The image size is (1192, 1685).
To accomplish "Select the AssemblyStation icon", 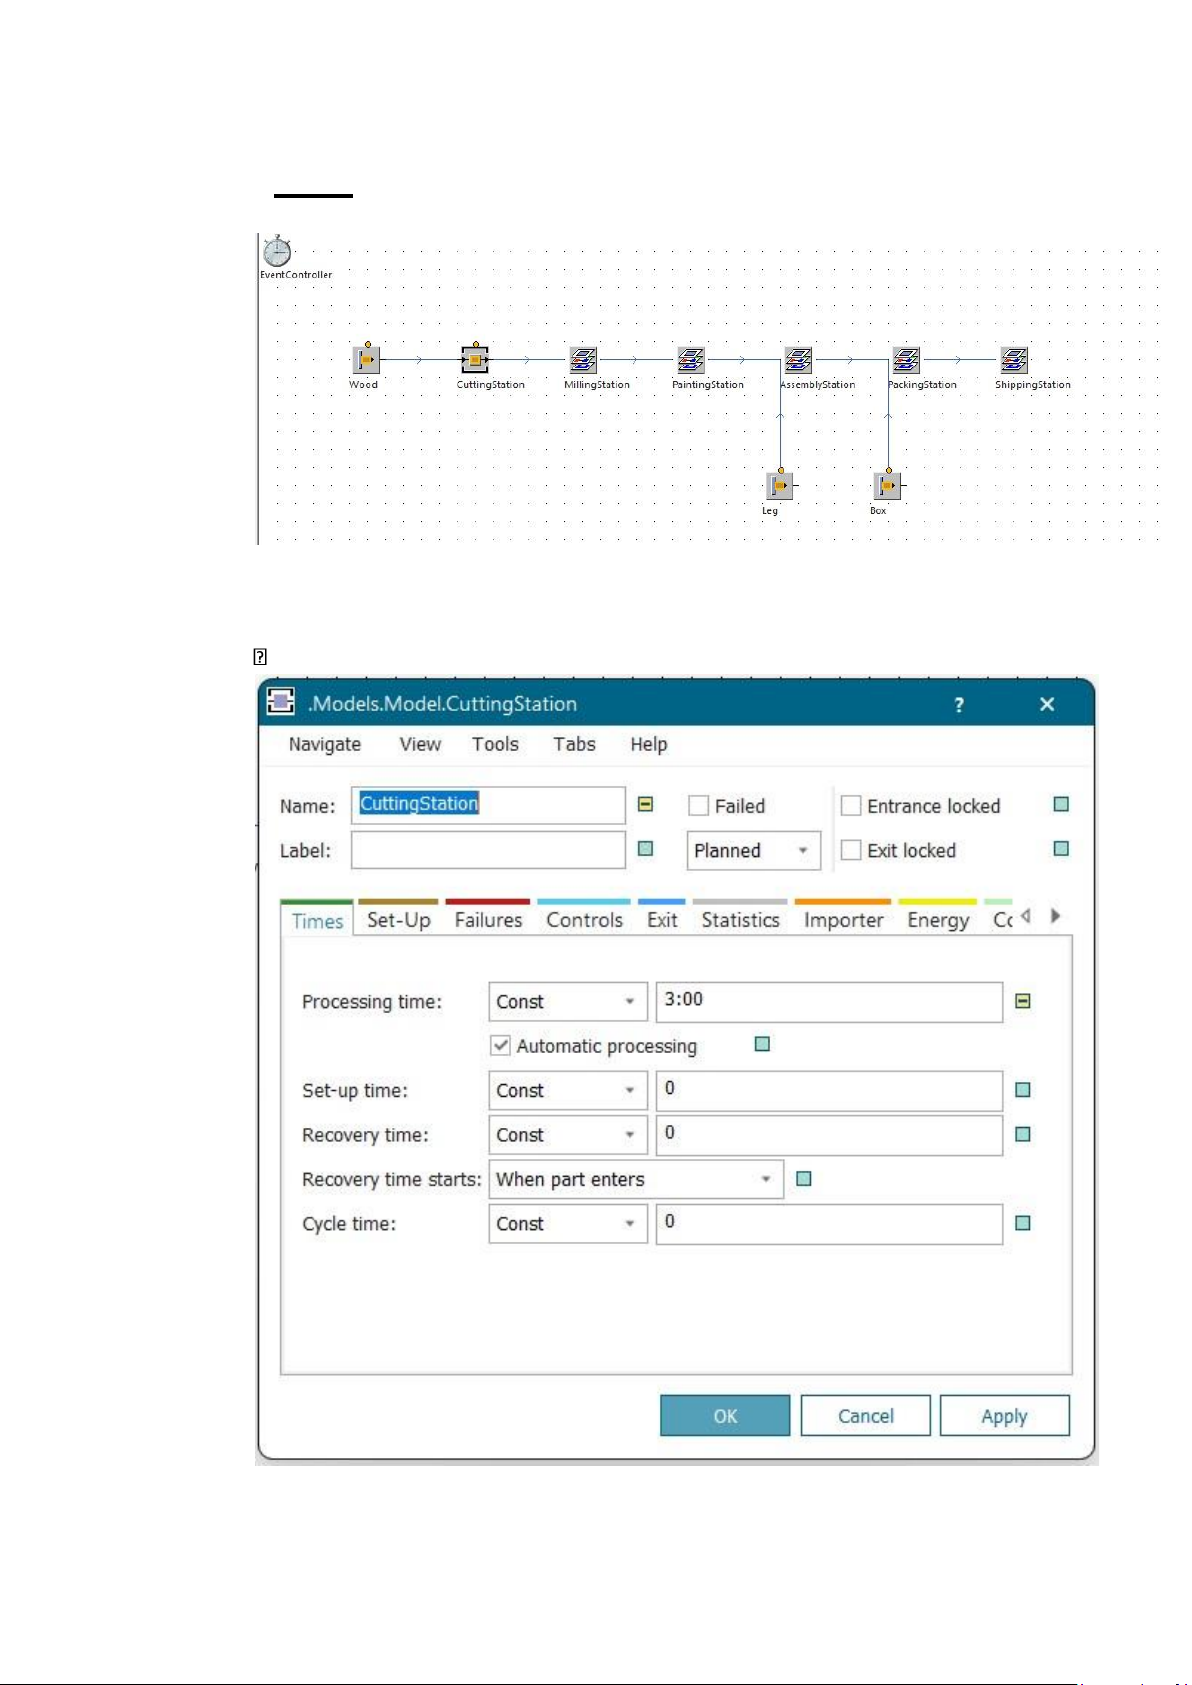I will [798, 359].
